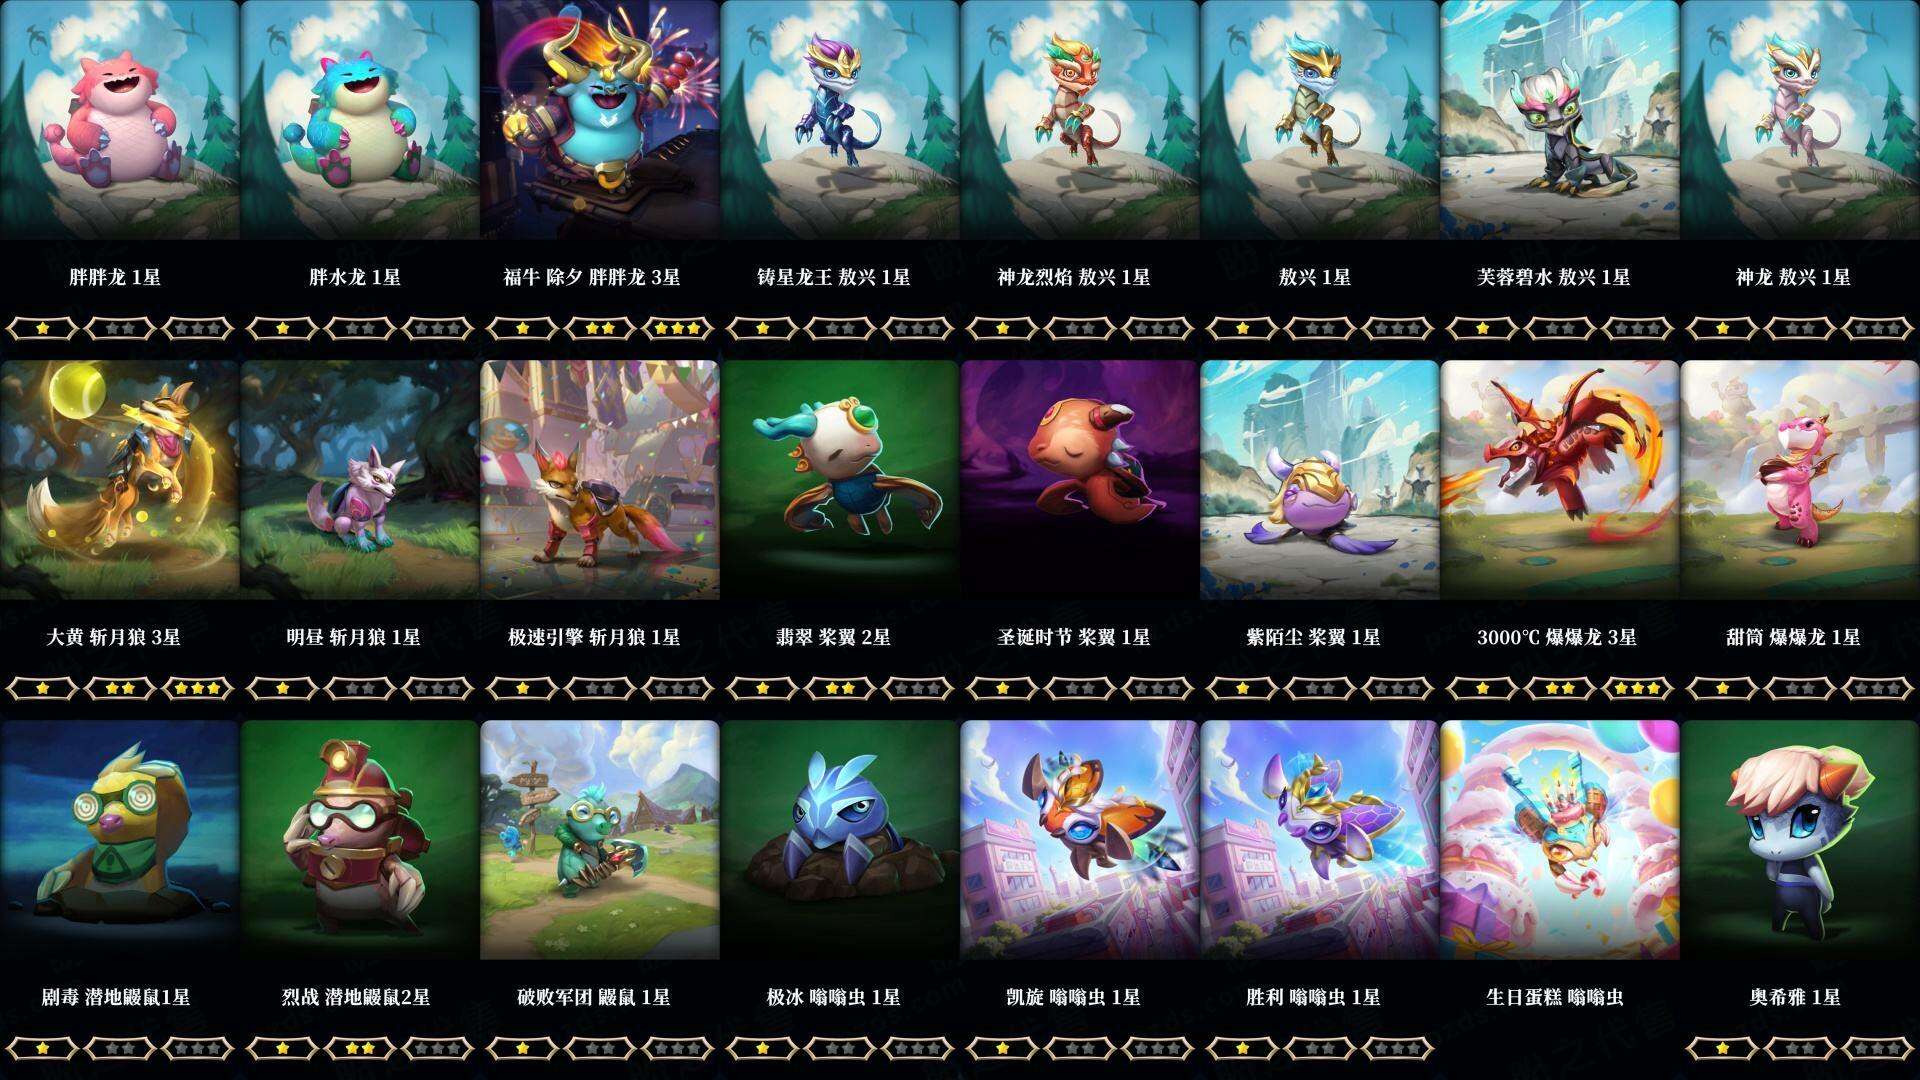Click the 圣诞时节 桨翼 1星 label
The image size is (1920, 1080).
point(1074,637)
